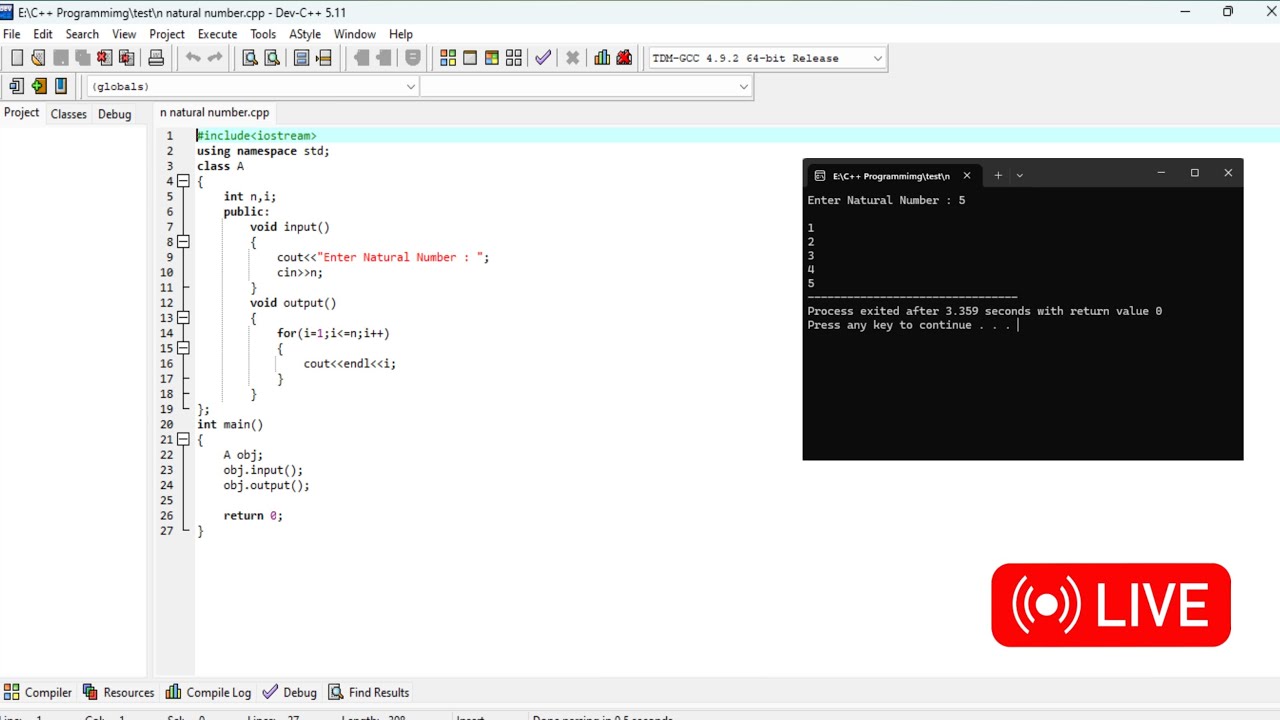Open the Resources bottom panel tab
1280x720 pixels.
pyautogui.click(x=119, y=692)
